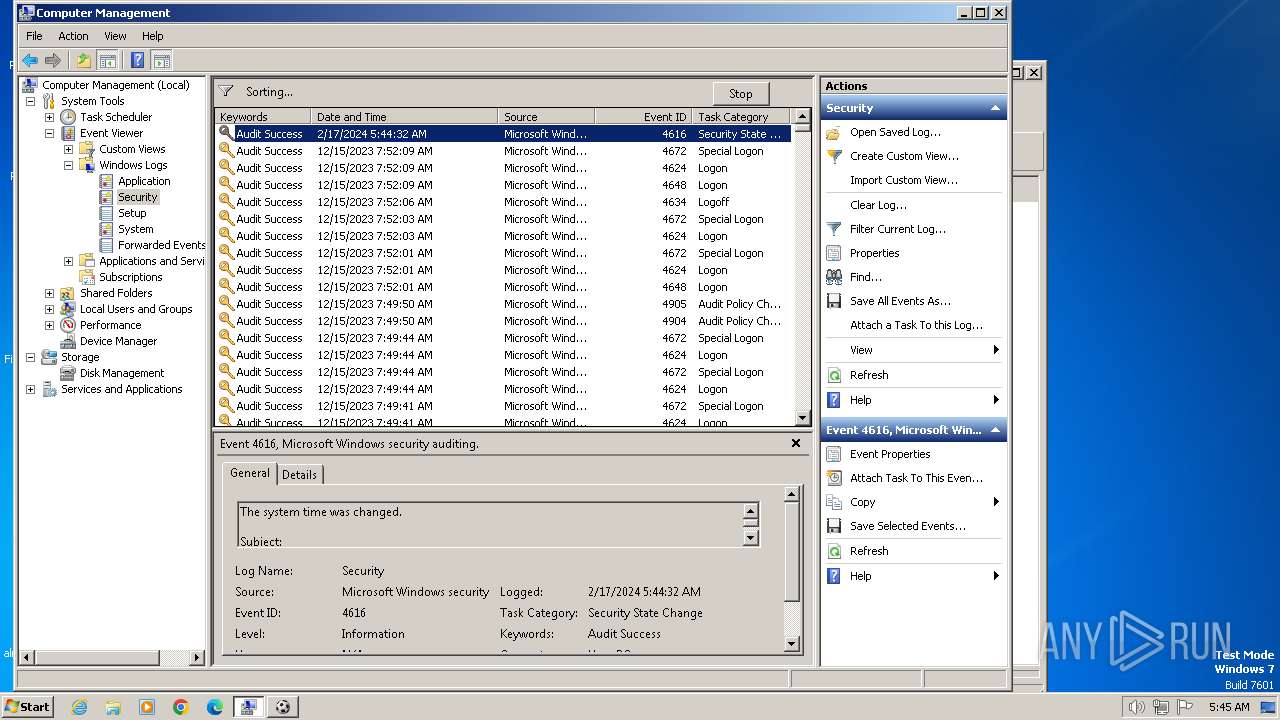Screen dimensions: 1280x720
Task: Click Clear Log in the Actions pane
Action: pyautogui.click(x=878, y=205)
